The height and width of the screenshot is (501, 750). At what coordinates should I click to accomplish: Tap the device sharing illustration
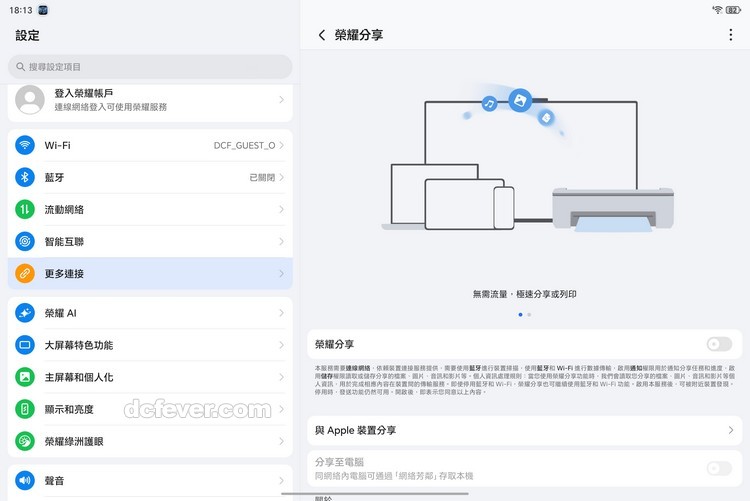click(528, 159)
